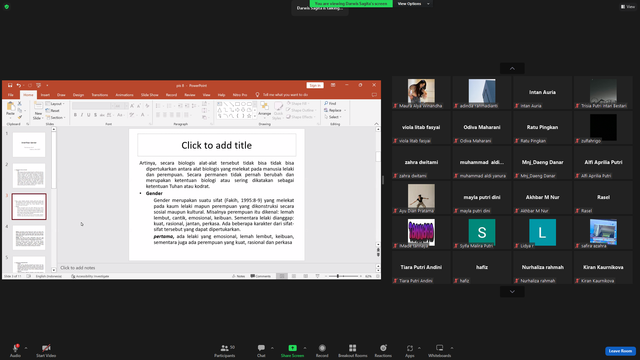The width and height of the screenshot is (640, 360).
Task: Click the Sign in button in PowerPoint
Action: click(x=315, y=85)
